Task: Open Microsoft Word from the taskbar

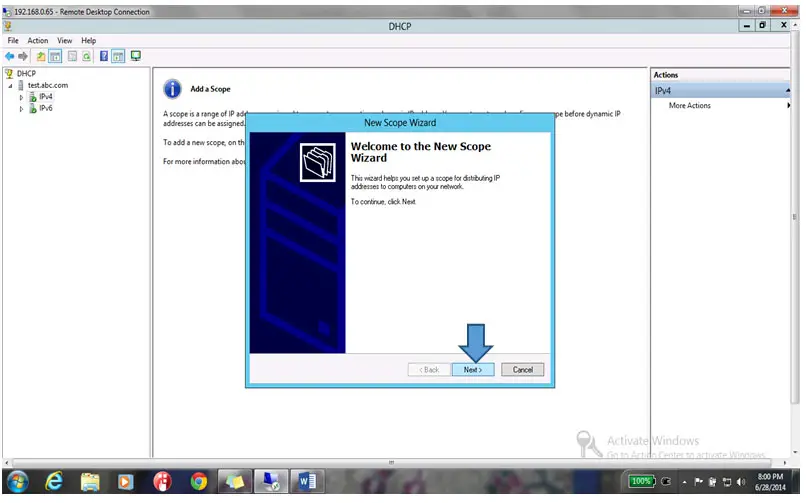Action: [307, 482]
